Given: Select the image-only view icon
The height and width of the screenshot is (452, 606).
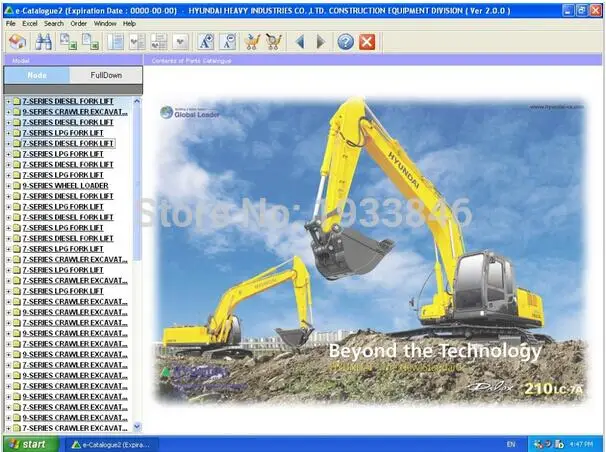Looking at the screenshot, I should tap(180, 42).
